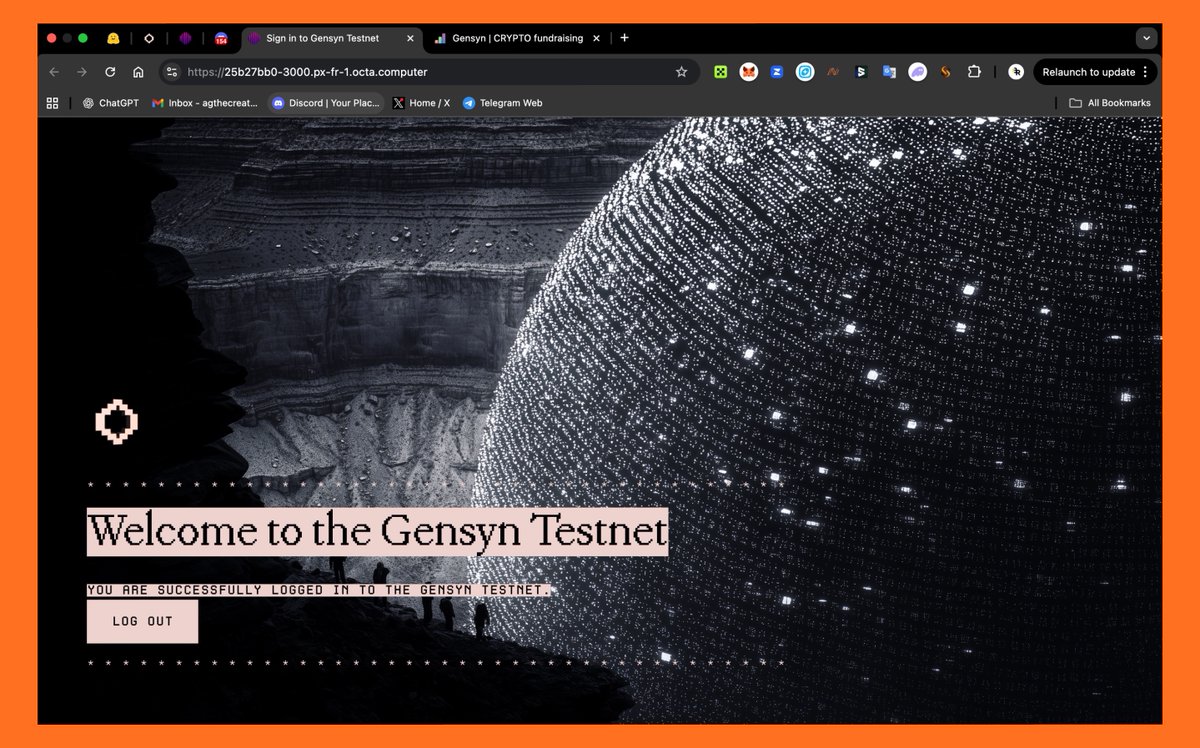Screen dimensions: 1200x748
Task: Expand the tab search dropdown arrow
Action: click(1146, 38)
